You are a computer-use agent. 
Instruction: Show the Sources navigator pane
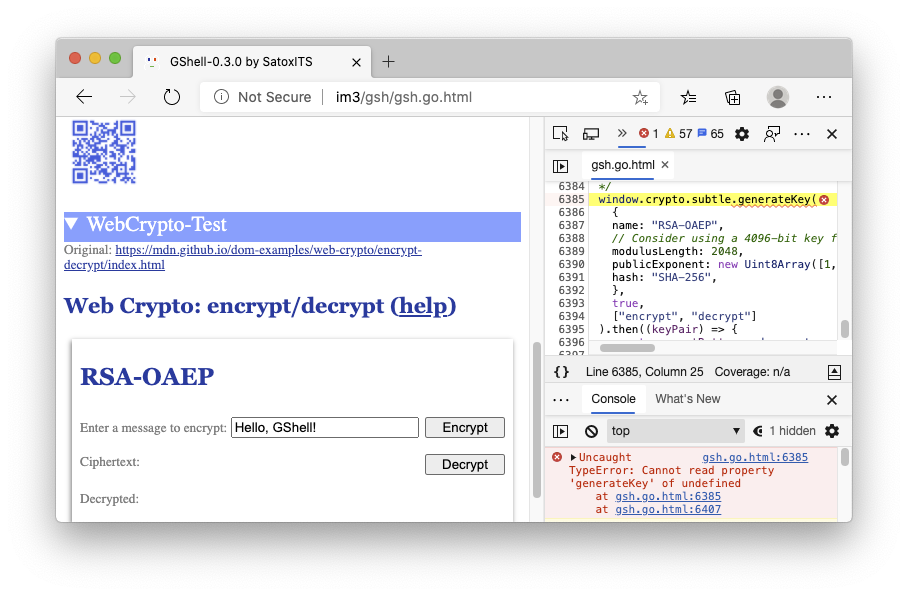(561, 165)
